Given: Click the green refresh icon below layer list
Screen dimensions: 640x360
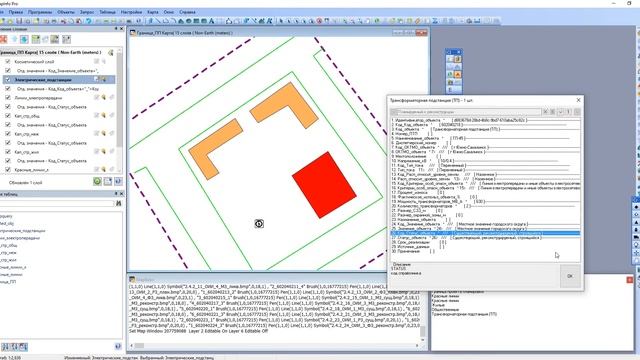Looking at the screenshot, I should tap(97, 181).
